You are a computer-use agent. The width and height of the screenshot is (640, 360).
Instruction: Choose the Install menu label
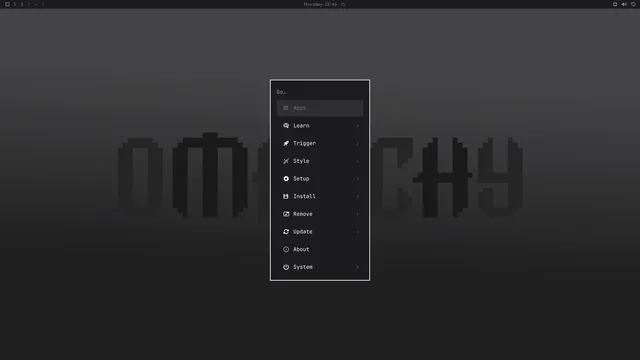pos(304,196)
